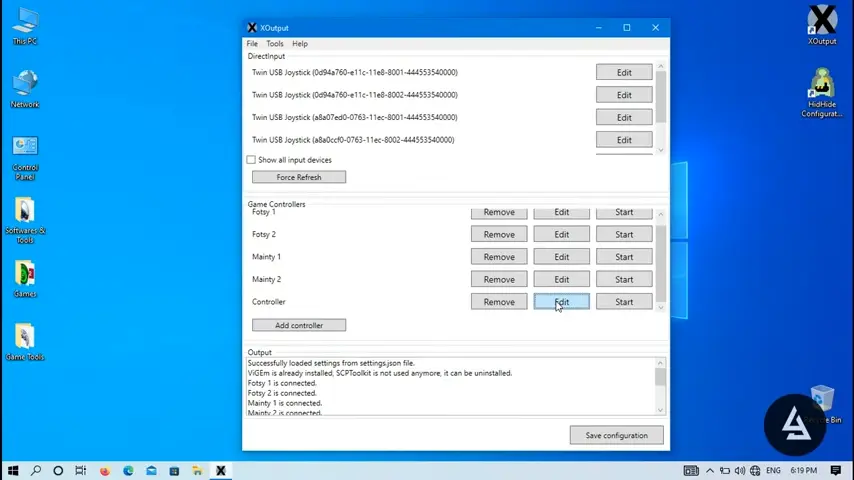Open Microsoft Store on the taskbar

174,471
